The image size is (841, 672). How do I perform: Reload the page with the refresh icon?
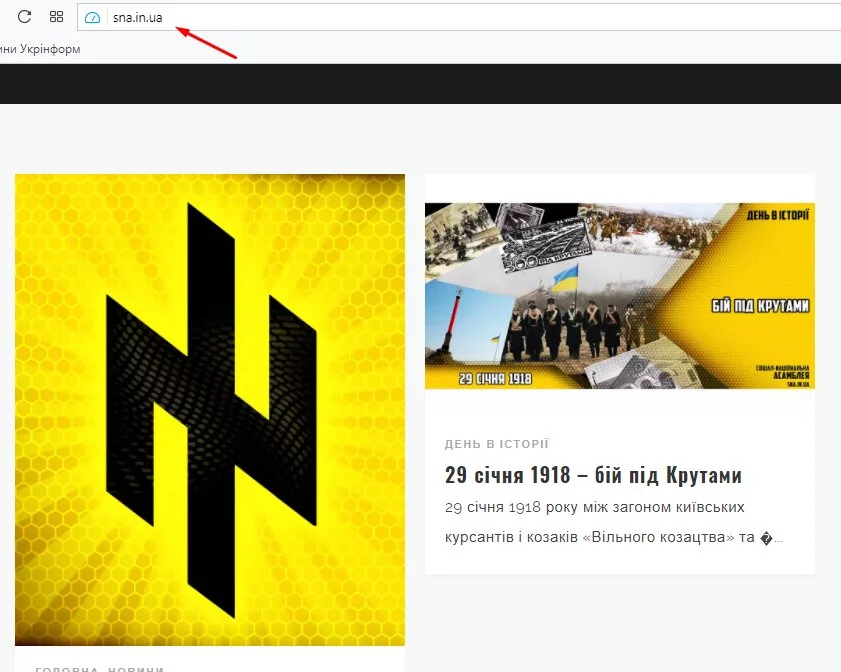[24, 17]
